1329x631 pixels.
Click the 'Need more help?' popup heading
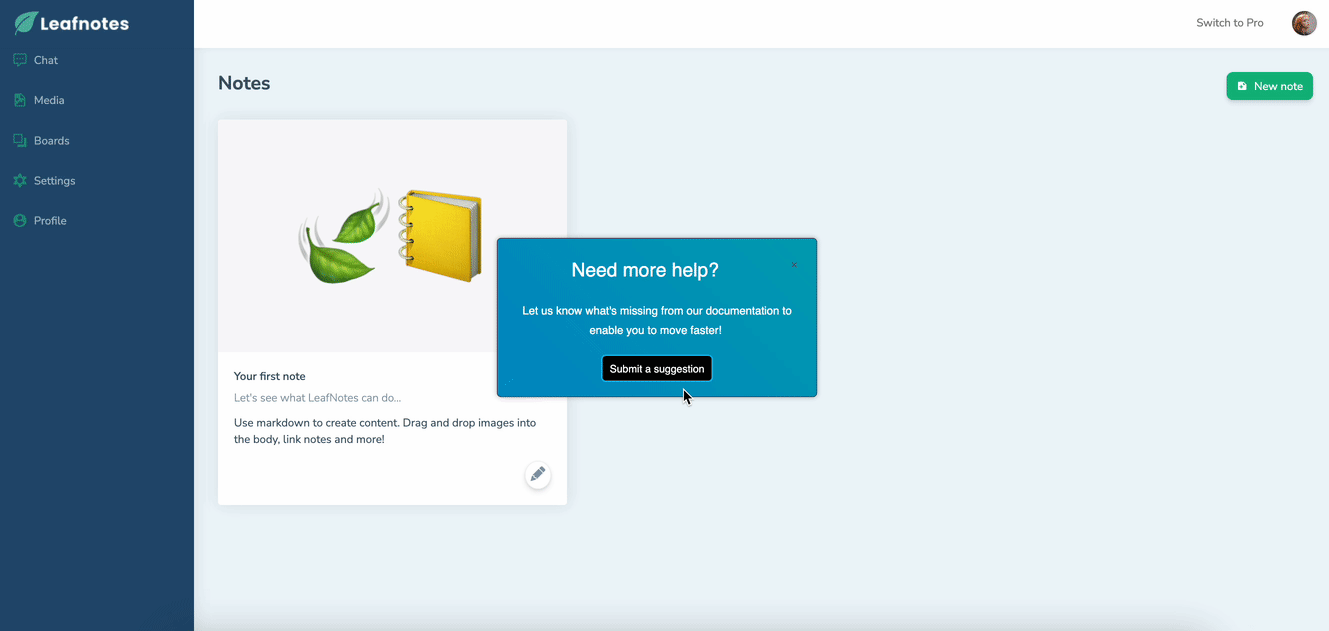click(x=645, y=270)
